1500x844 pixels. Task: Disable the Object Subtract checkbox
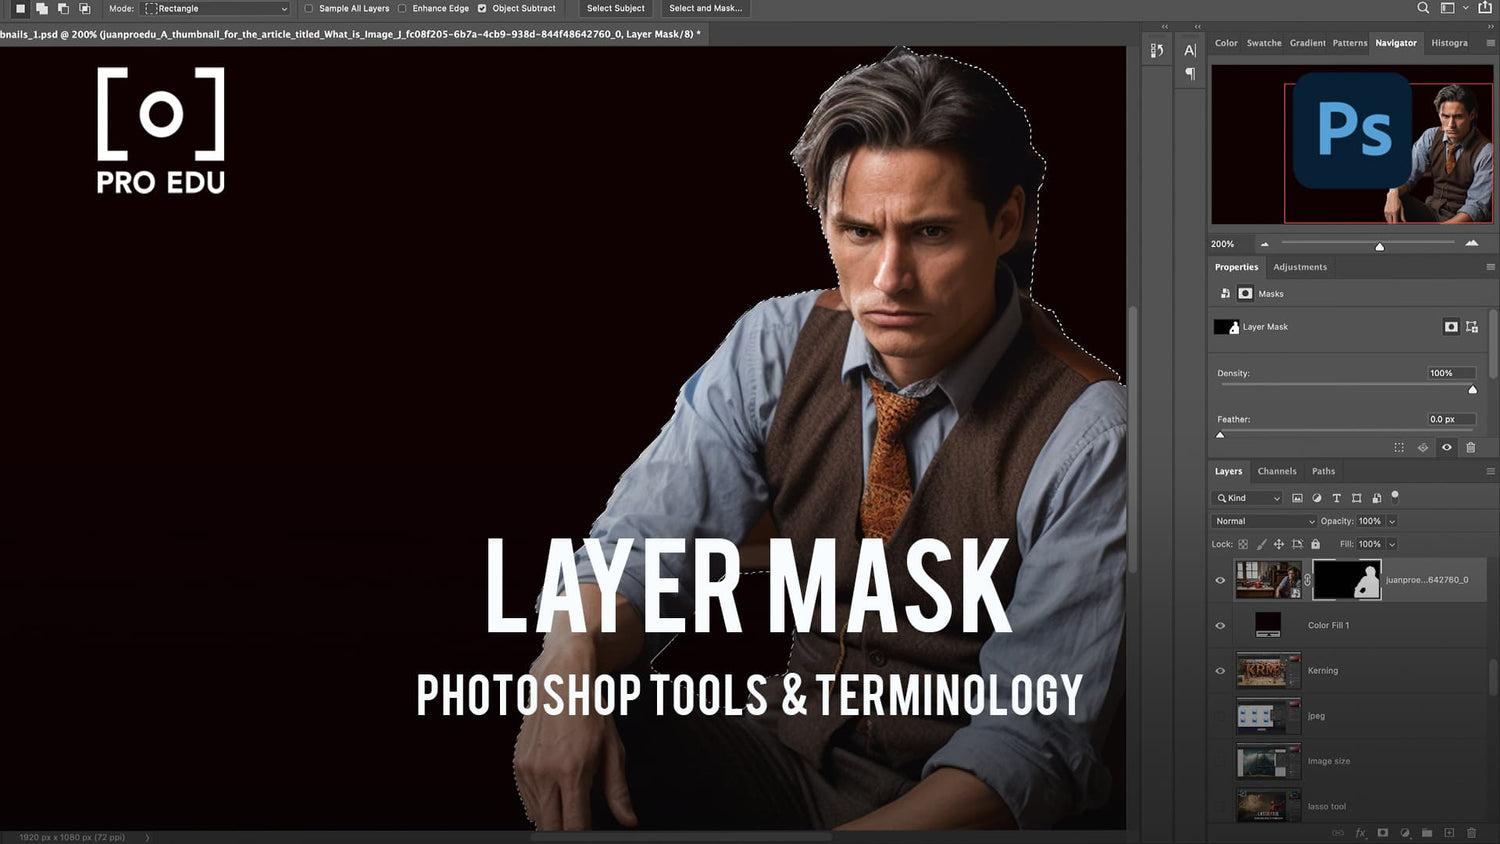tap(482, 8)
